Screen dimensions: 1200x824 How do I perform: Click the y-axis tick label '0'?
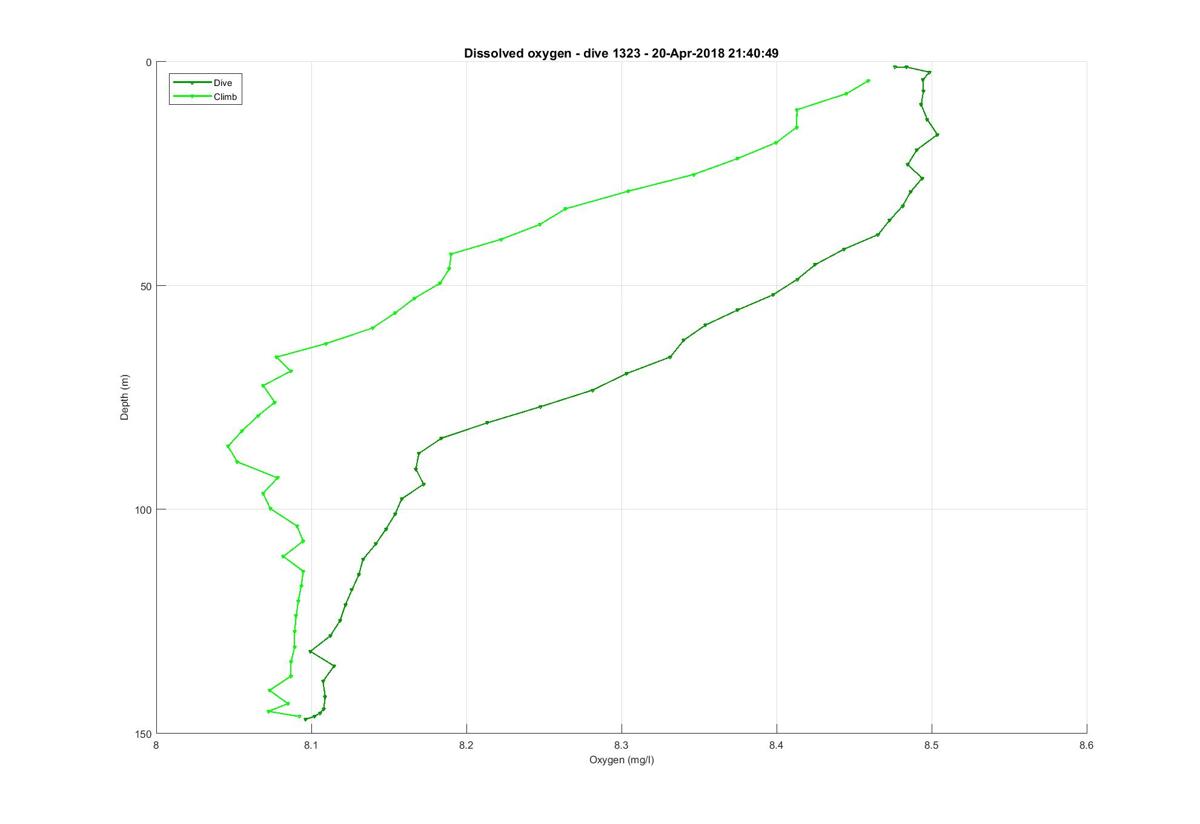(148, 62)
